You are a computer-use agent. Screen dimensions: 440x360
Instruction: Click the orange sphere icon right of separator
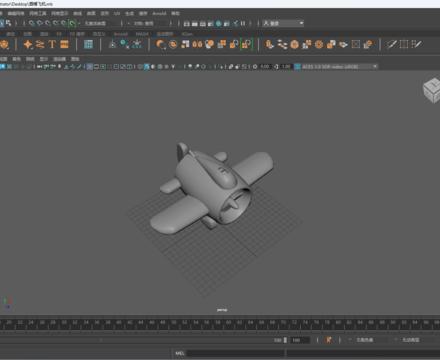[161, 44]
